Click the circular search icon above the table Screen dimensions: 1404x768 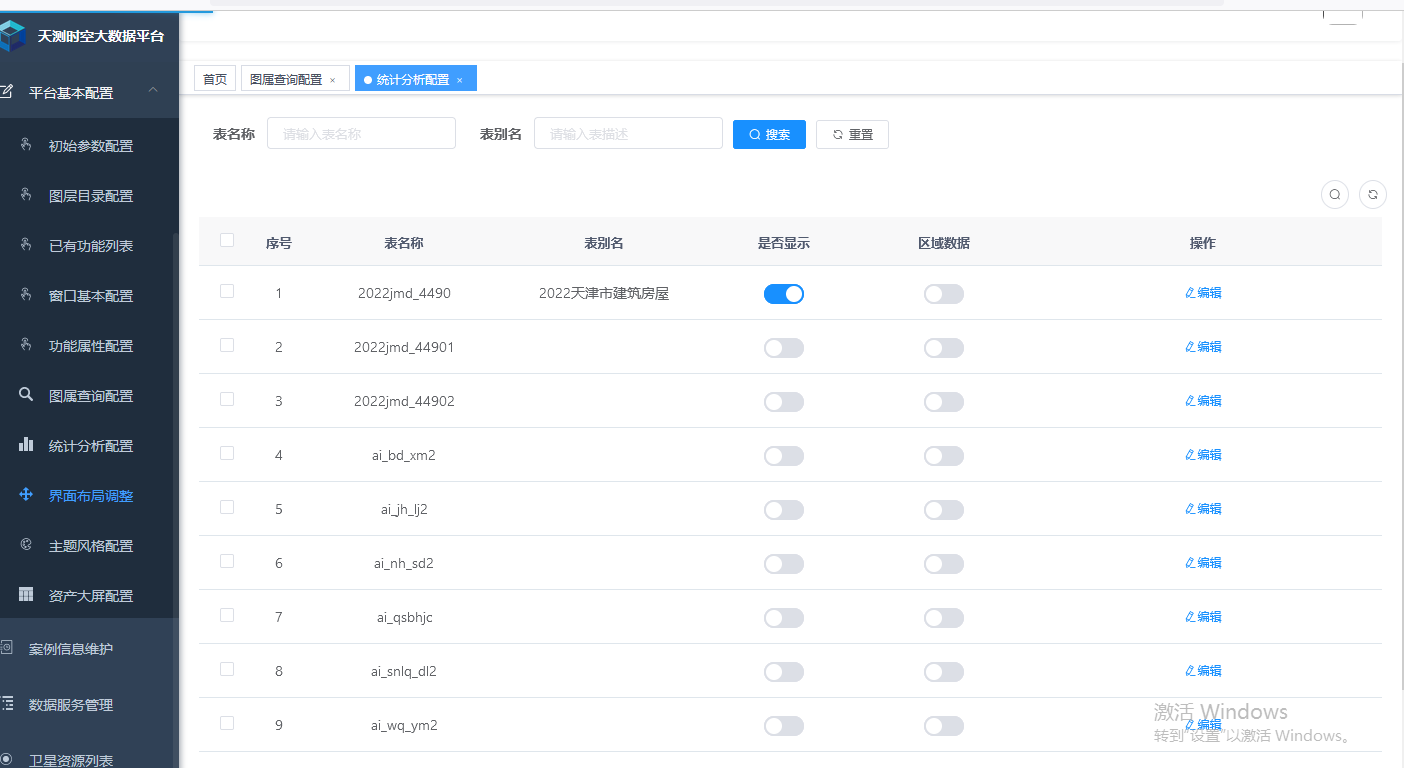click(1334, 194)
